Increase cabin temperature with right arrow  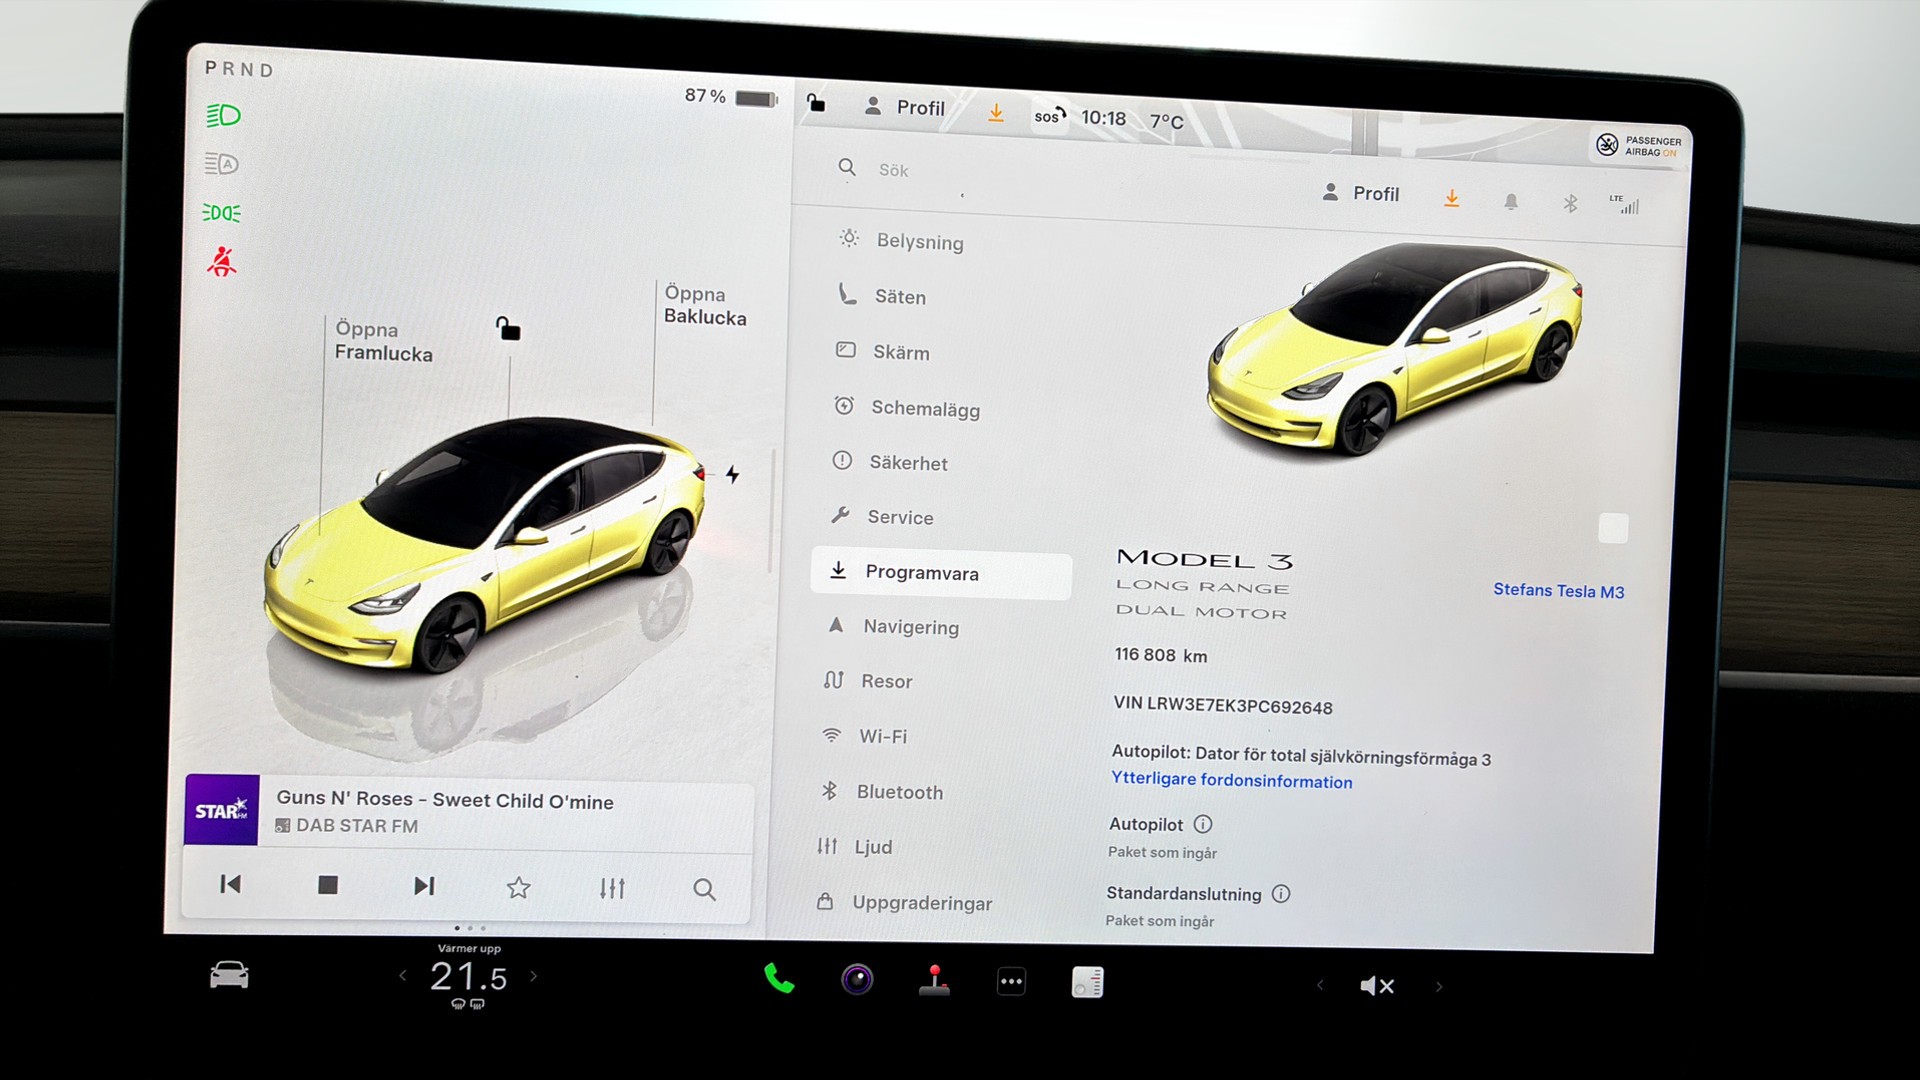[534, 976]
